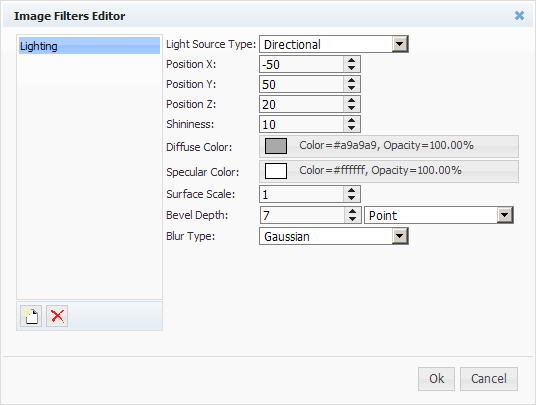Click the new filter icon
This screenshot has height=405, width=536.
(x=31, y=316)
